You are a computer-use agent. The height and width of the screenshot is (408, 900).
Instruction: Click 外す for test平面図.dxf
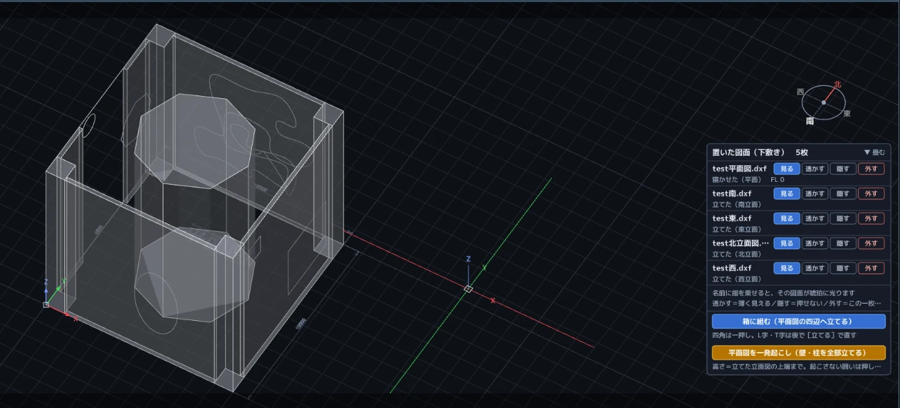(871, 169)
